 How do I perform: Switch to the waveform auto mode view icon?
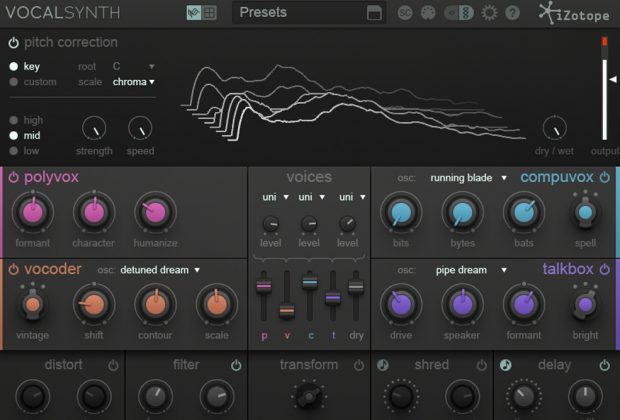tap(194, 13)
